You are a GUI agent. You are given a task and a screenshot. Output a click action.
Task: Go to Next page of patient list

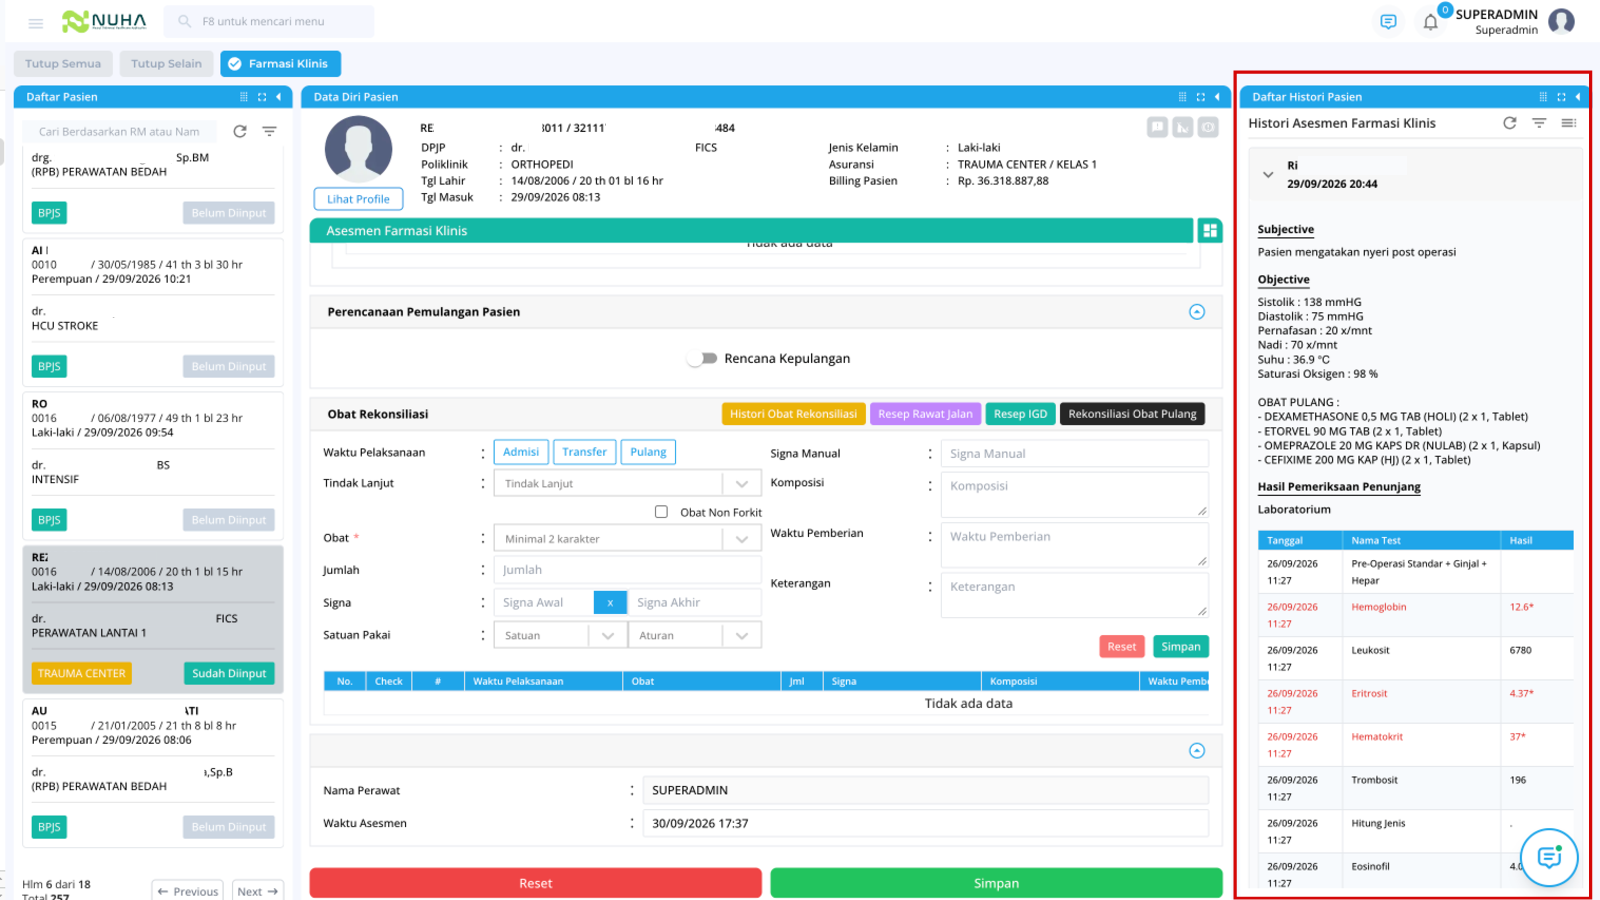click(x=258, y=891)
